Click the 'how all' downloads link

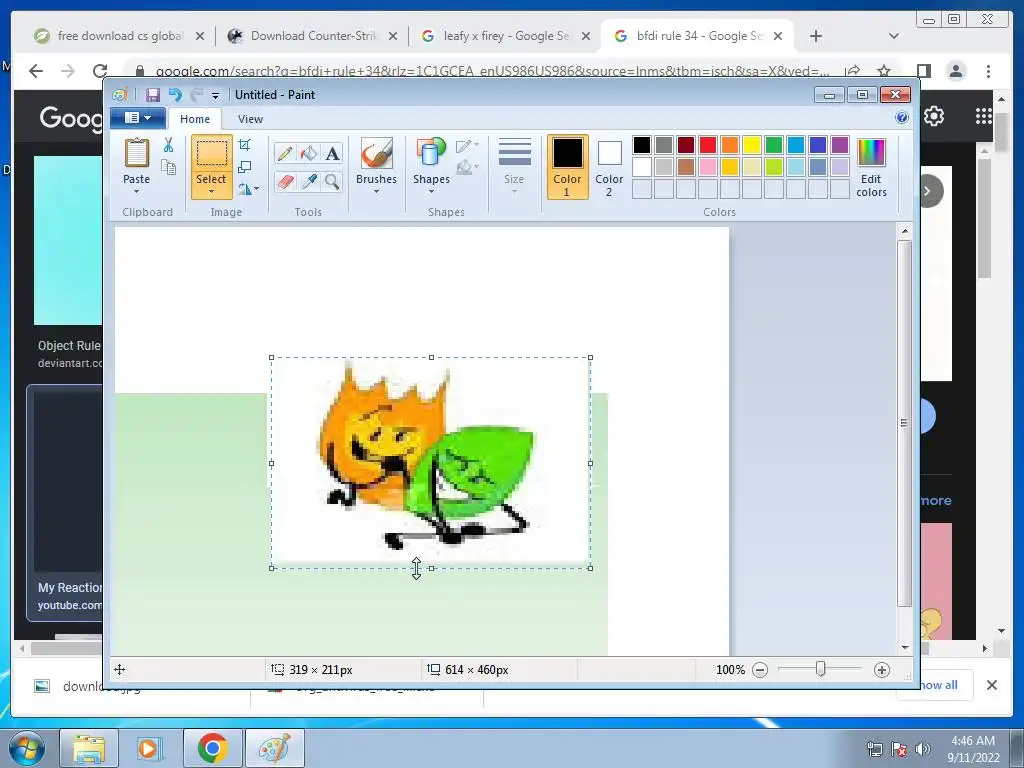click(x=938, y=685)
